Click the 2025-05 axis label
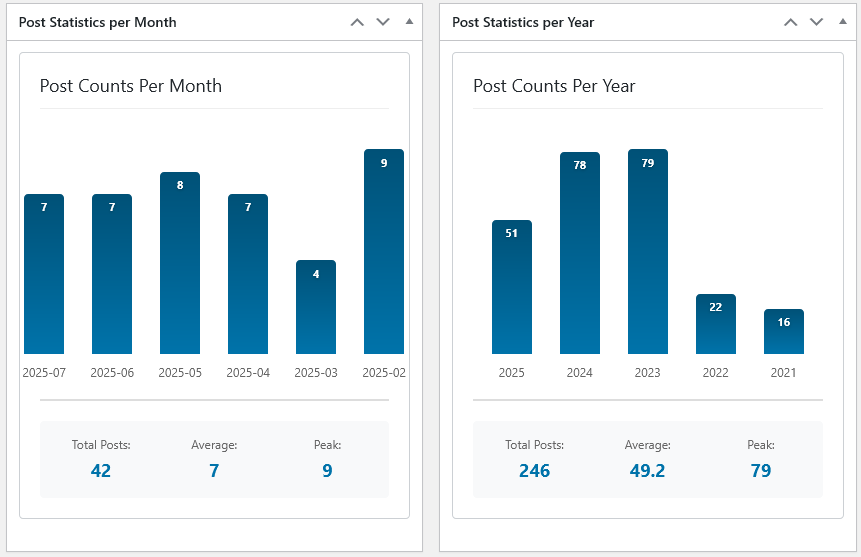The width and height of the screenshot is (861, 557). (x=180, y=372)
